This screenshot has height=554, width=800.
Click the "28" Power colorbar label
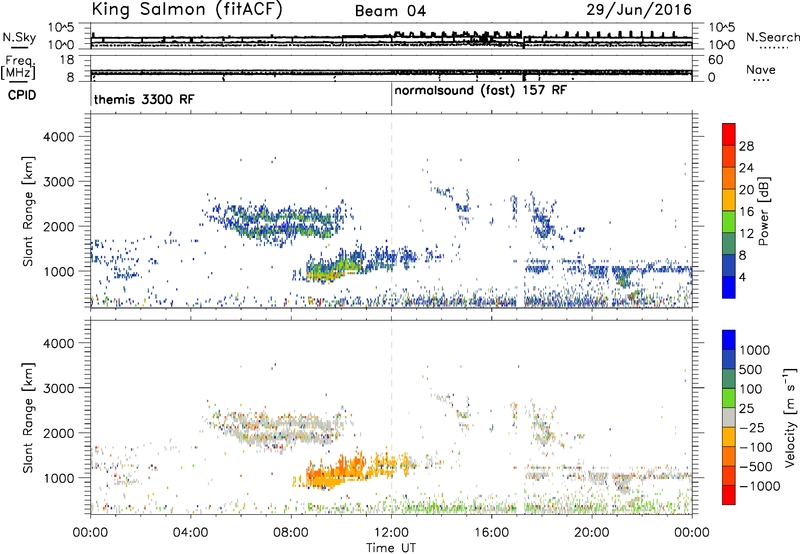coord(746,146)
